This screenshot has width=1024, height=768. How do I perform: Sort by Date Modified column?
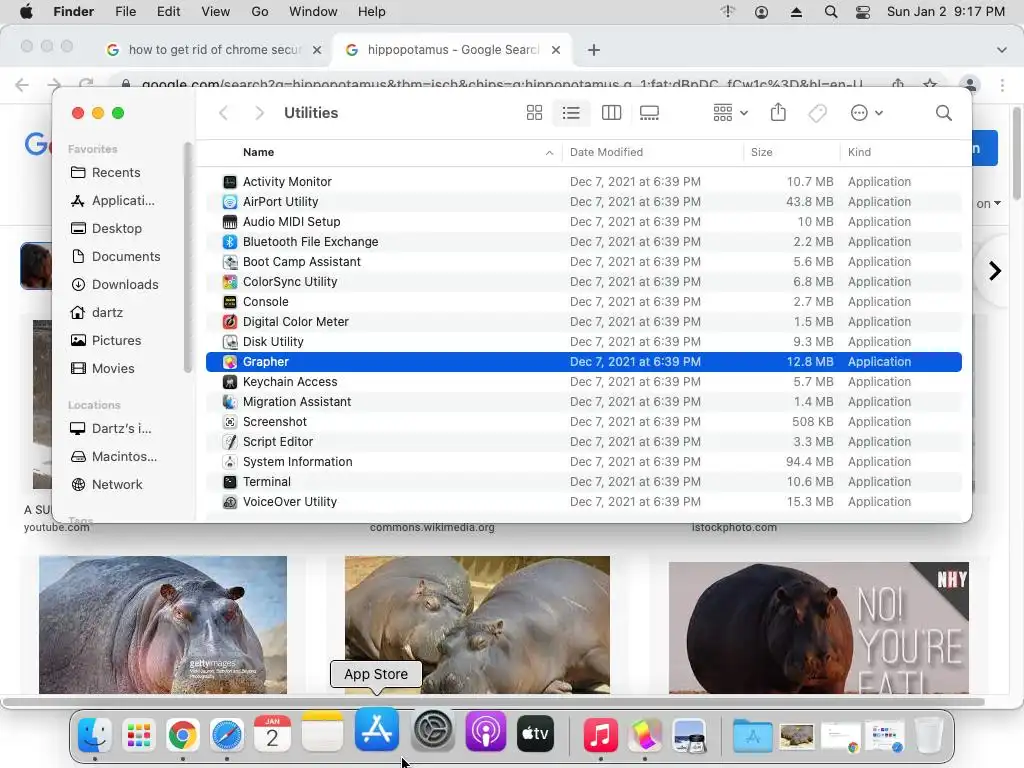tap(606, 152)
